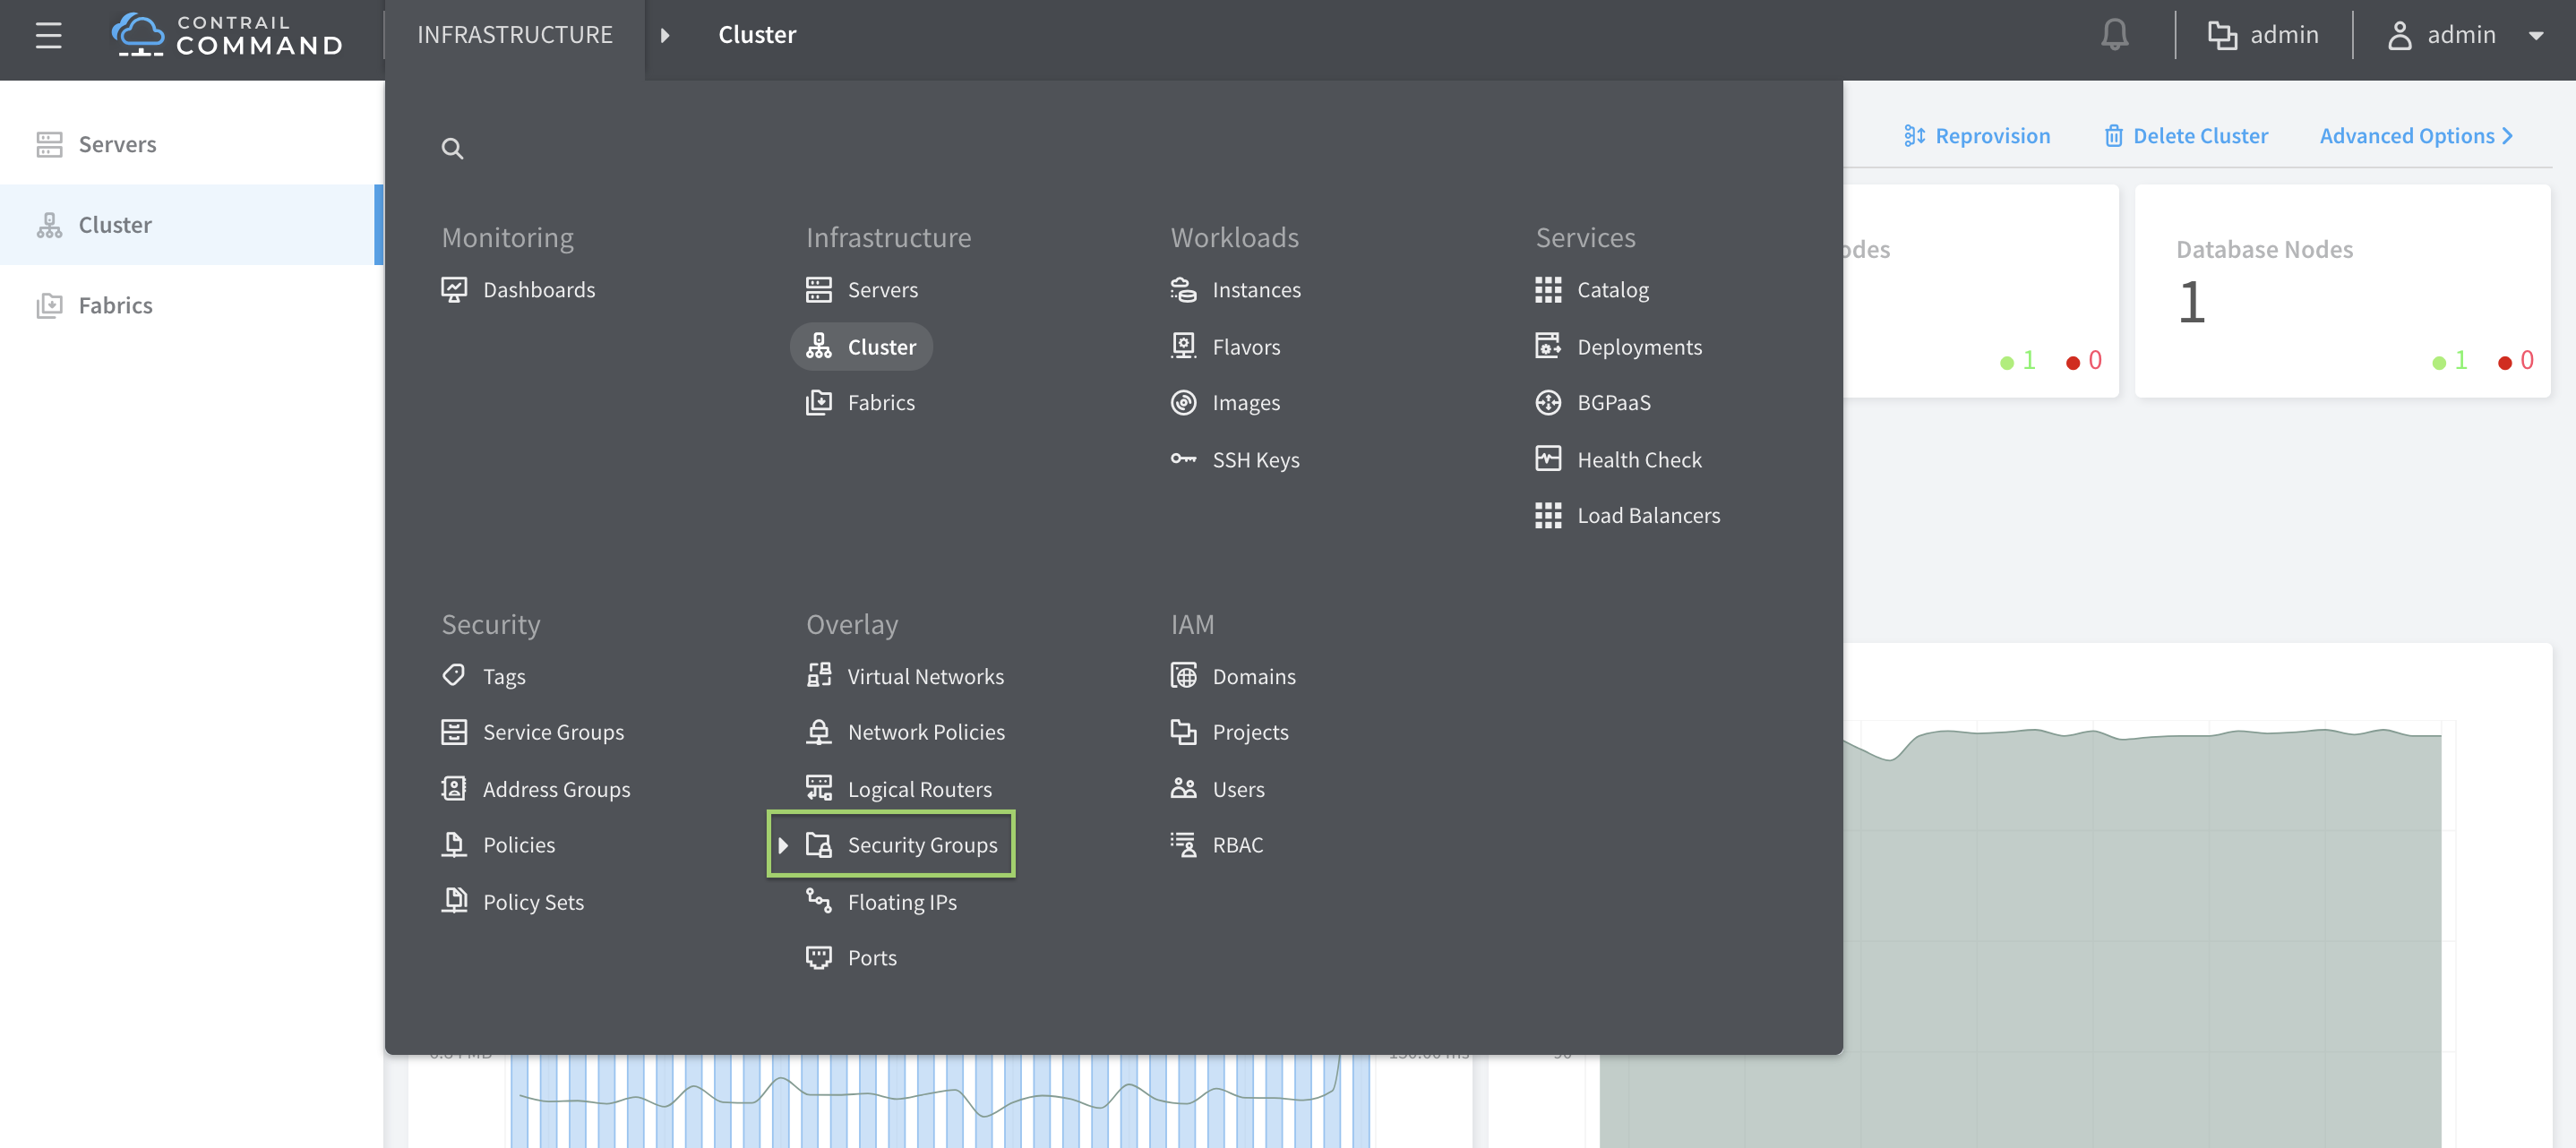Viewport: 2576px width, 1148px height.
Task: Click the green up-count on Database Nodes
Action: point(2449,360)
